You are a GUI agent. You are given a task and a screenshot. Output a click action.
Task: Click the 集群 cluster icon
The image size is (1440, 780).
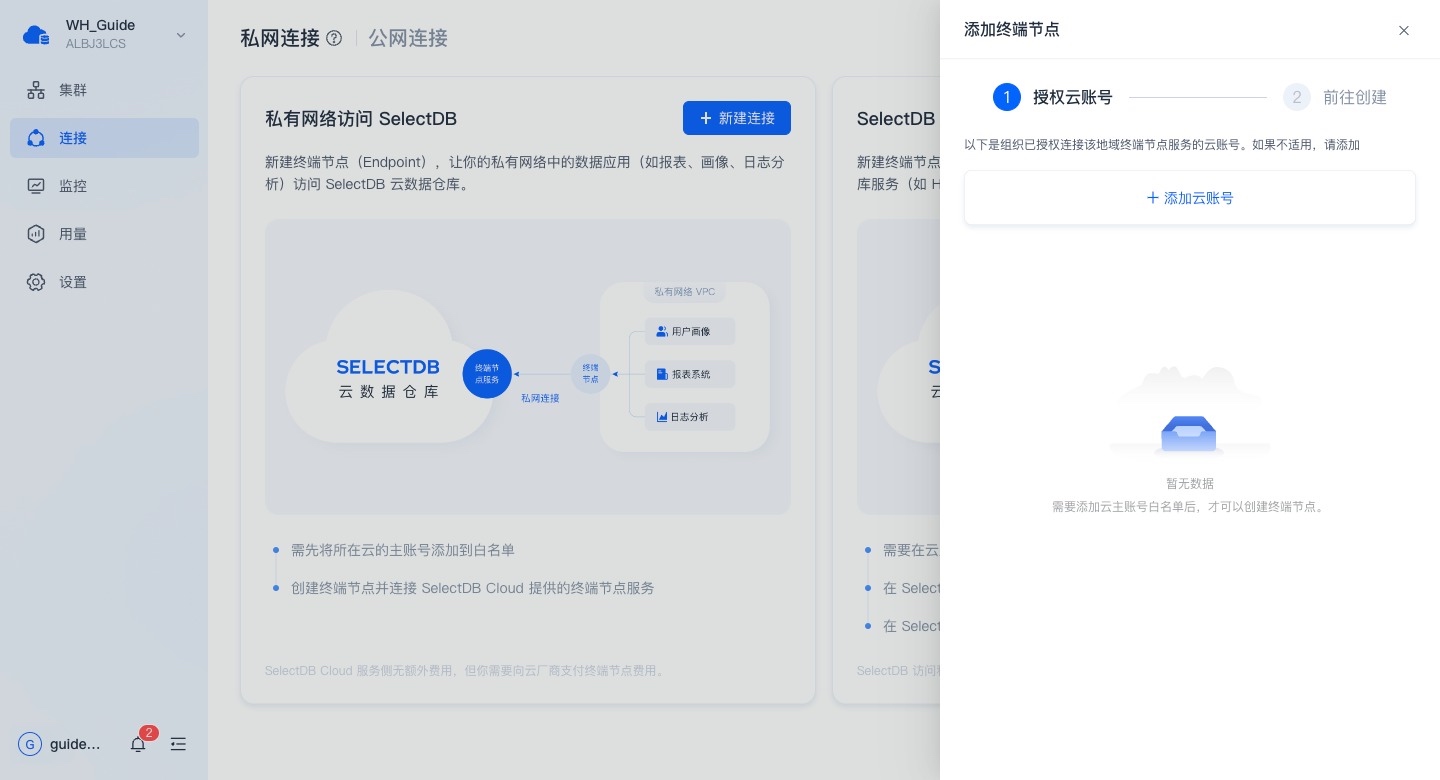point(36,90)
